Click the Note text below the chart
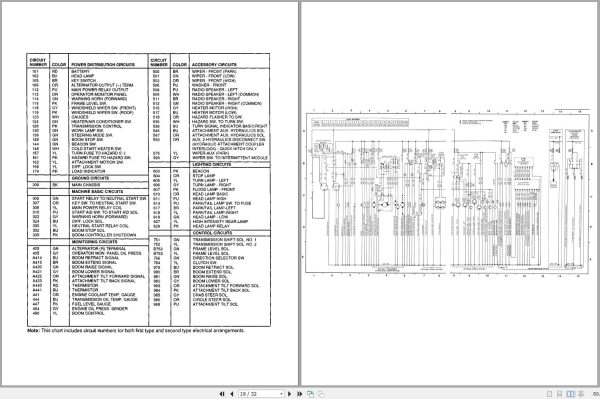 (x=136, y=330)
